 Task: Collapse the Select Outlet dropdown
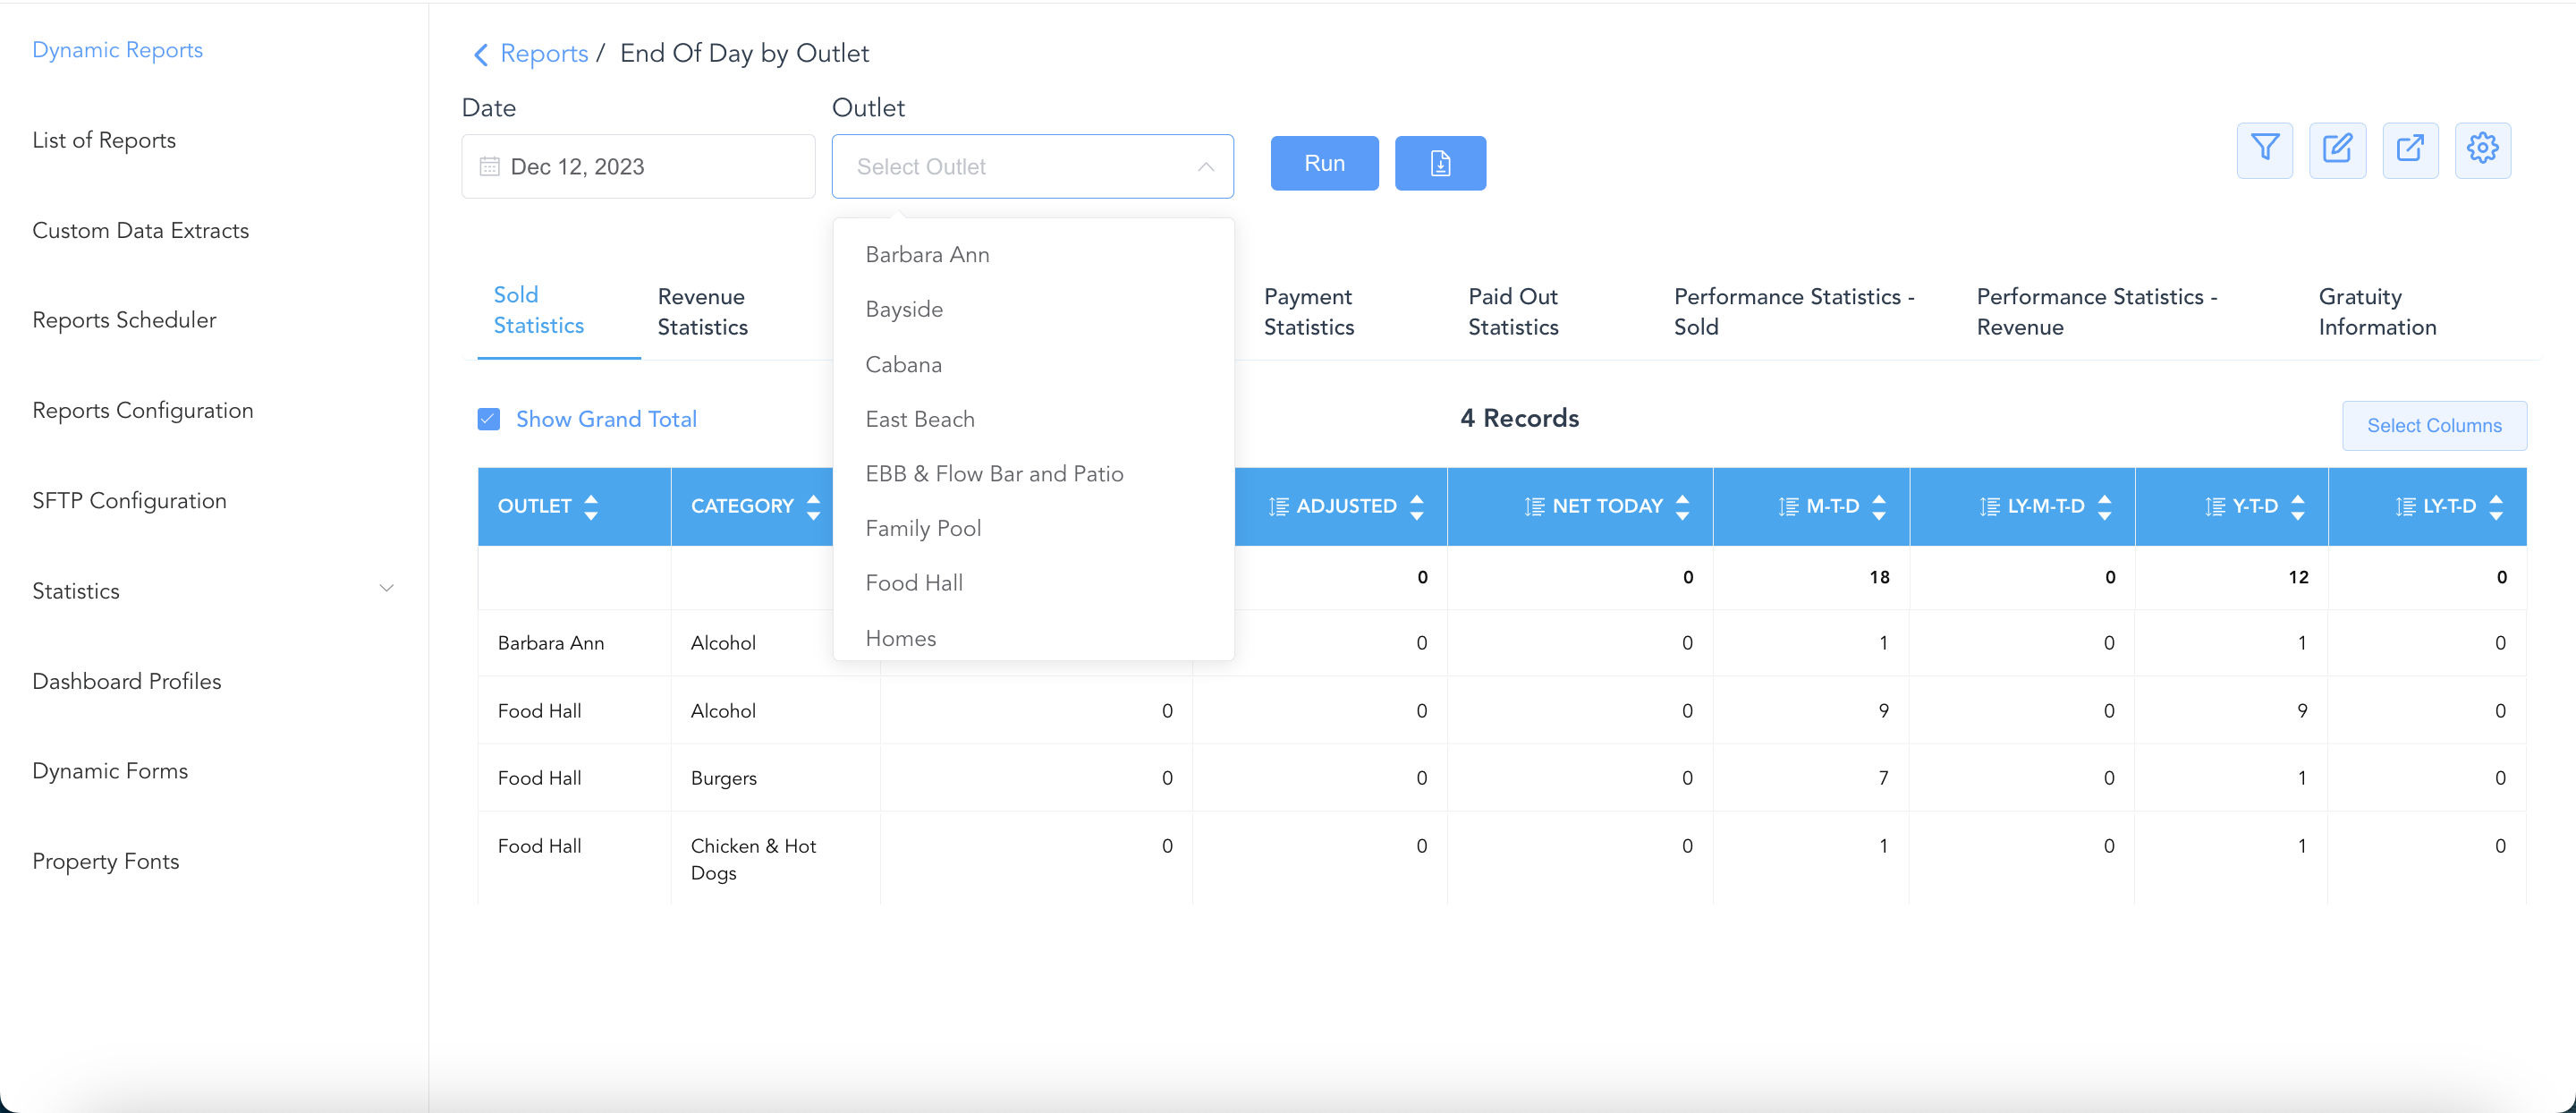pyautogui.click(x=1205, y=167)
